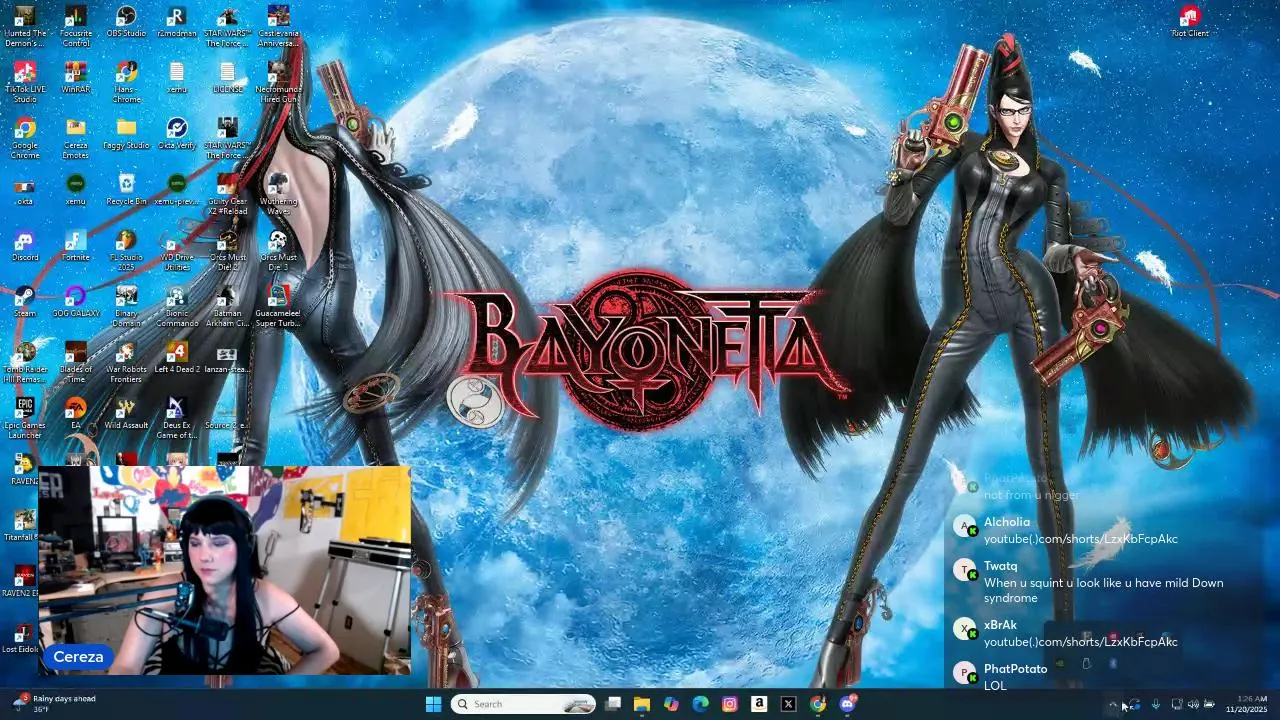This screenshot has width=1280, height=720.
Task: Open the Guilty Gear X2 #Reload shortcut
Action: (228, 194)
